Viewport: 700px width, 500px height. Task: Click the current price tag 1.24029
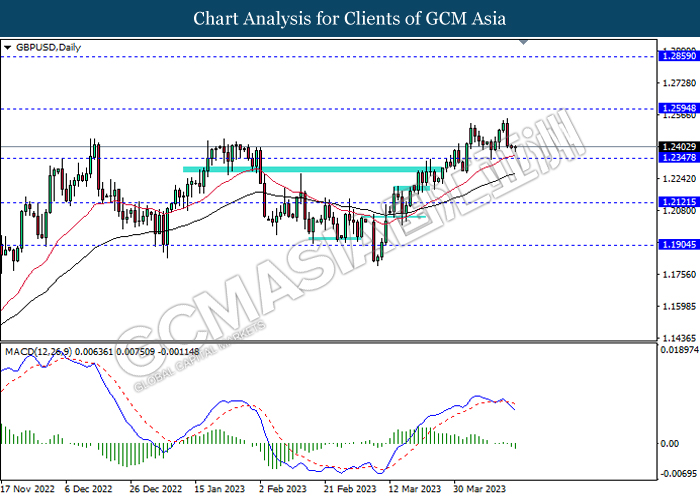(679, 146)
